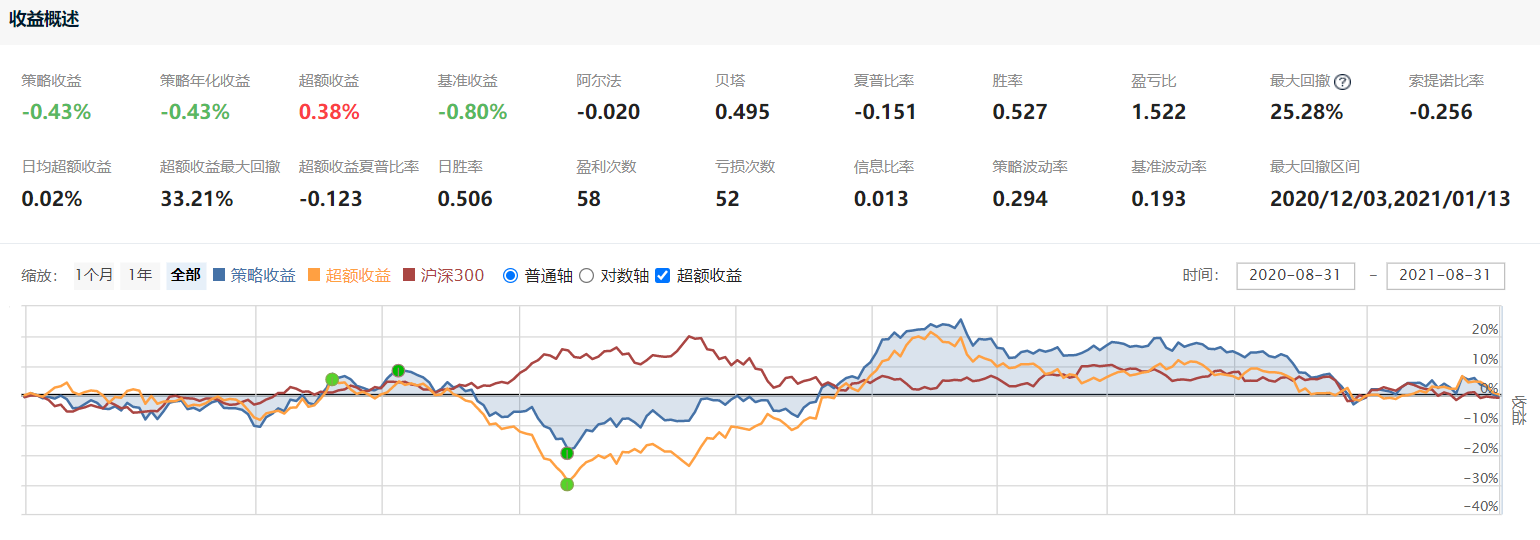This screenshot has width=1540, height=540.
Task: Zoom chart to 1个月 range
Action: 94,275
